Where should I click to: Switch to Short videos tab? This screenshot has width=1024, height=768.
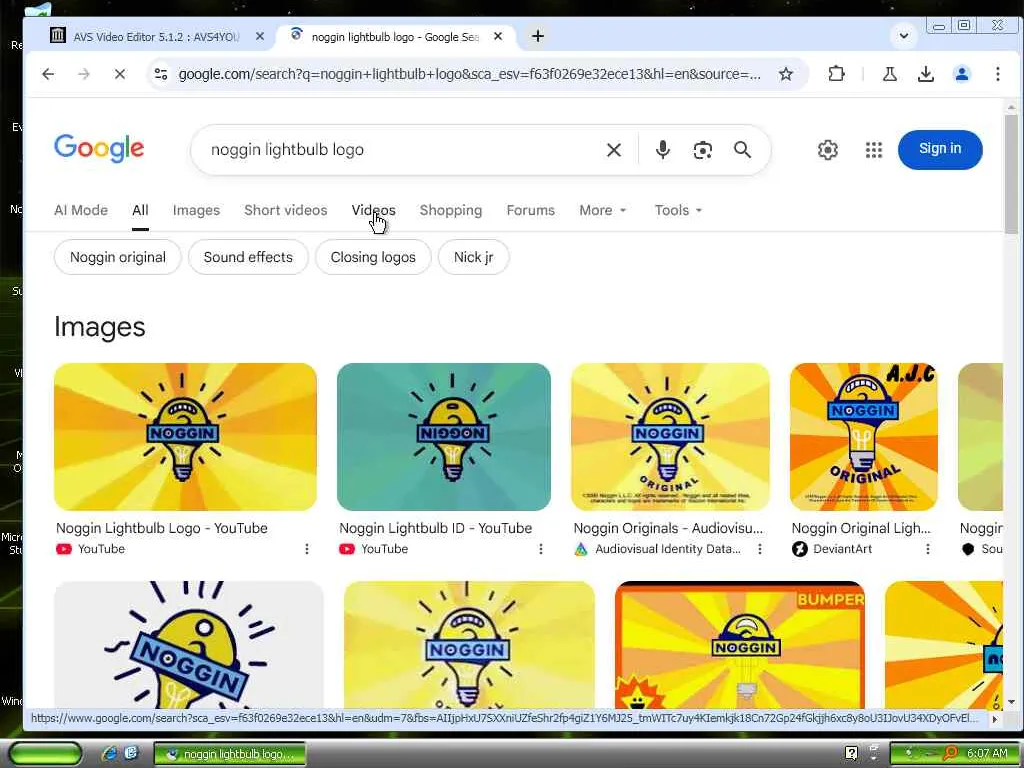click(x=285, y=210)
